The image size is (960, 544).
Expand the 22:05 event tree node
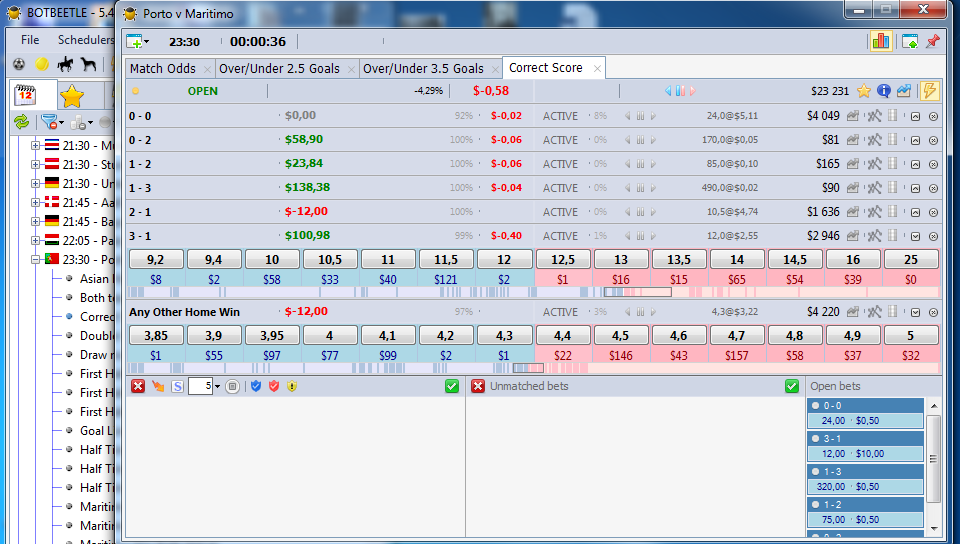(x=36, y=240)
